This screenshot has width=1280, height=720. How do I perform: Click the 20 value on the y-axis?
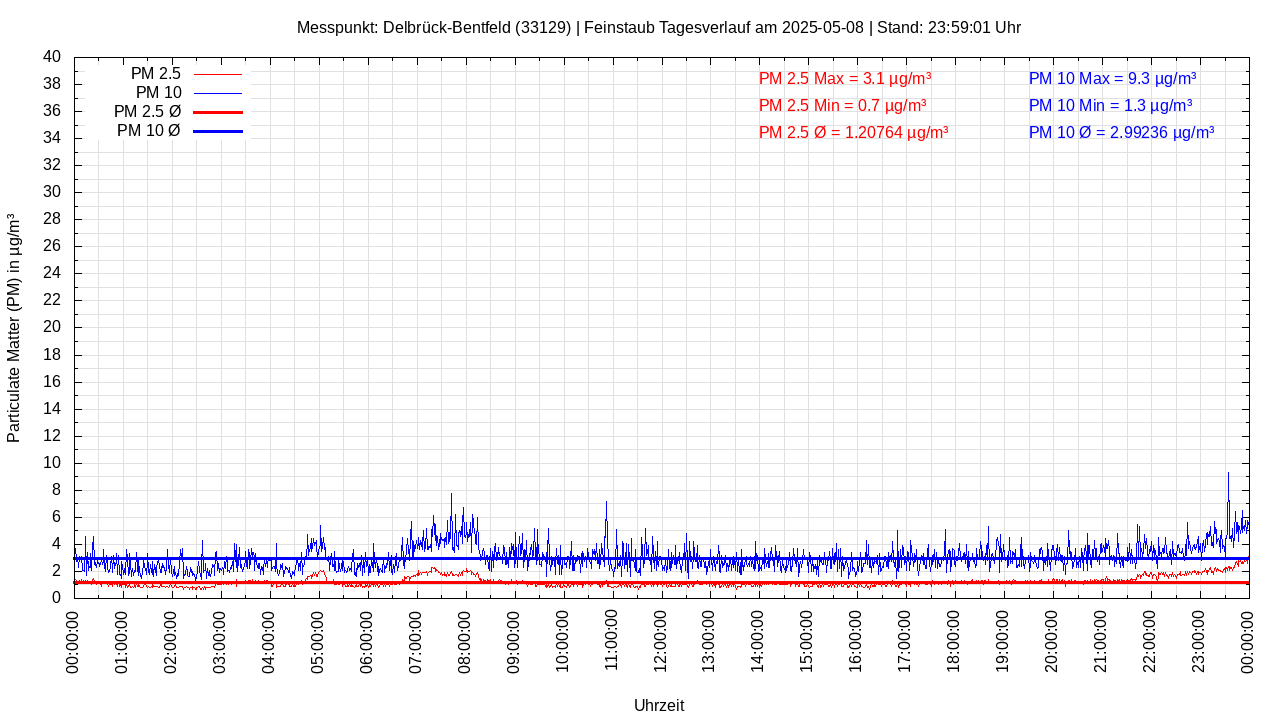tap(52, 327)
